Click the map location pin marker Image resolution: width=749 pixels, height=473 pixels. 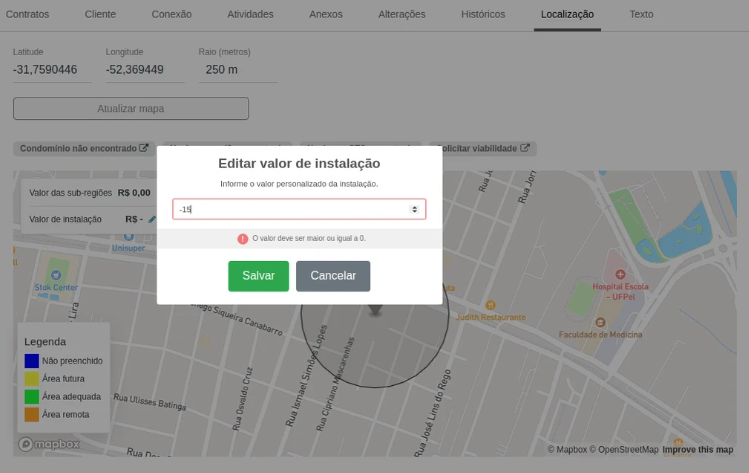375,310
